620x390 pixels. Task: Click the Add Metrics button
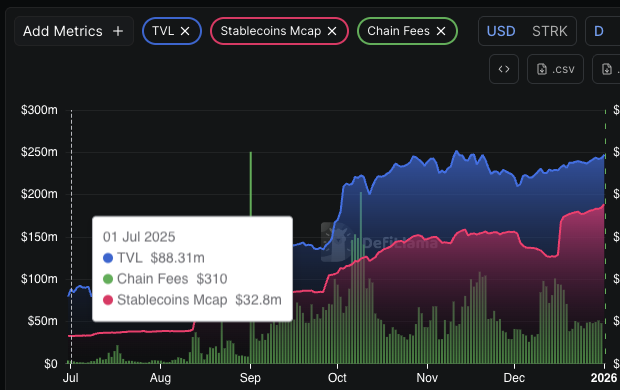tap(74, 31)
